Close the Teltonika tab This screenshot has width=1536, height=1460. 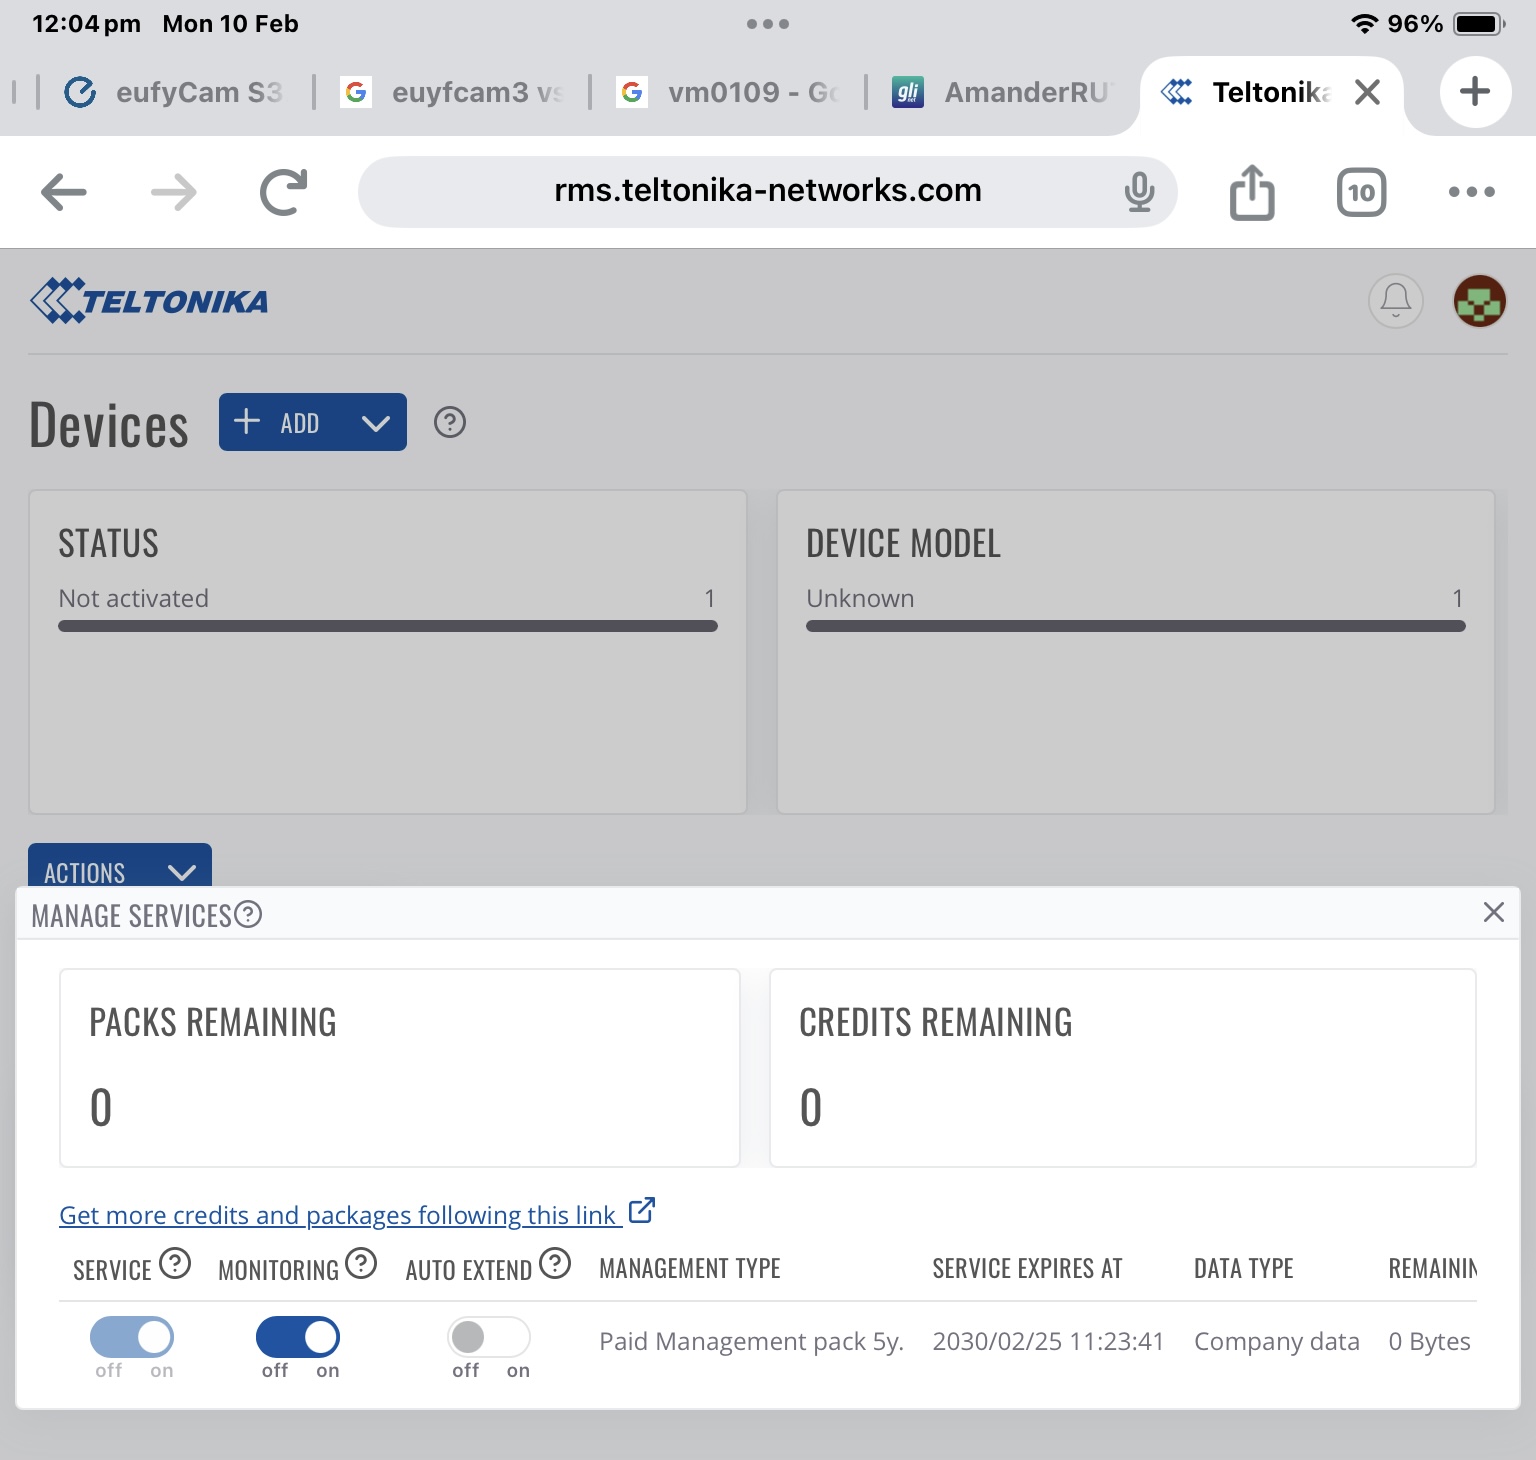[1367, 92]
